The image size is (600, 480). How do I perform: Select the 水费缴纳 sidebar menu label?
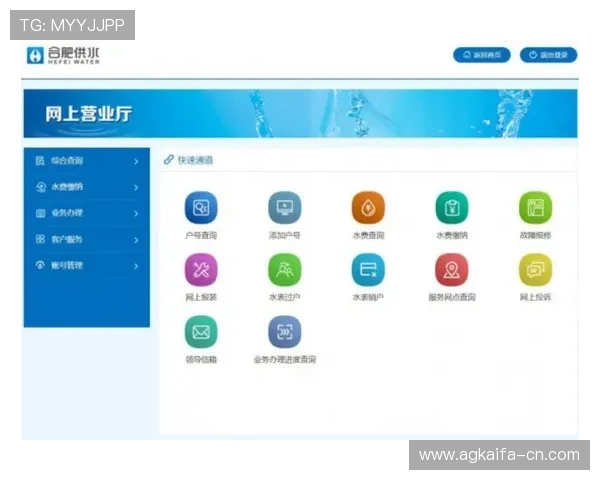tap(67, 187)
